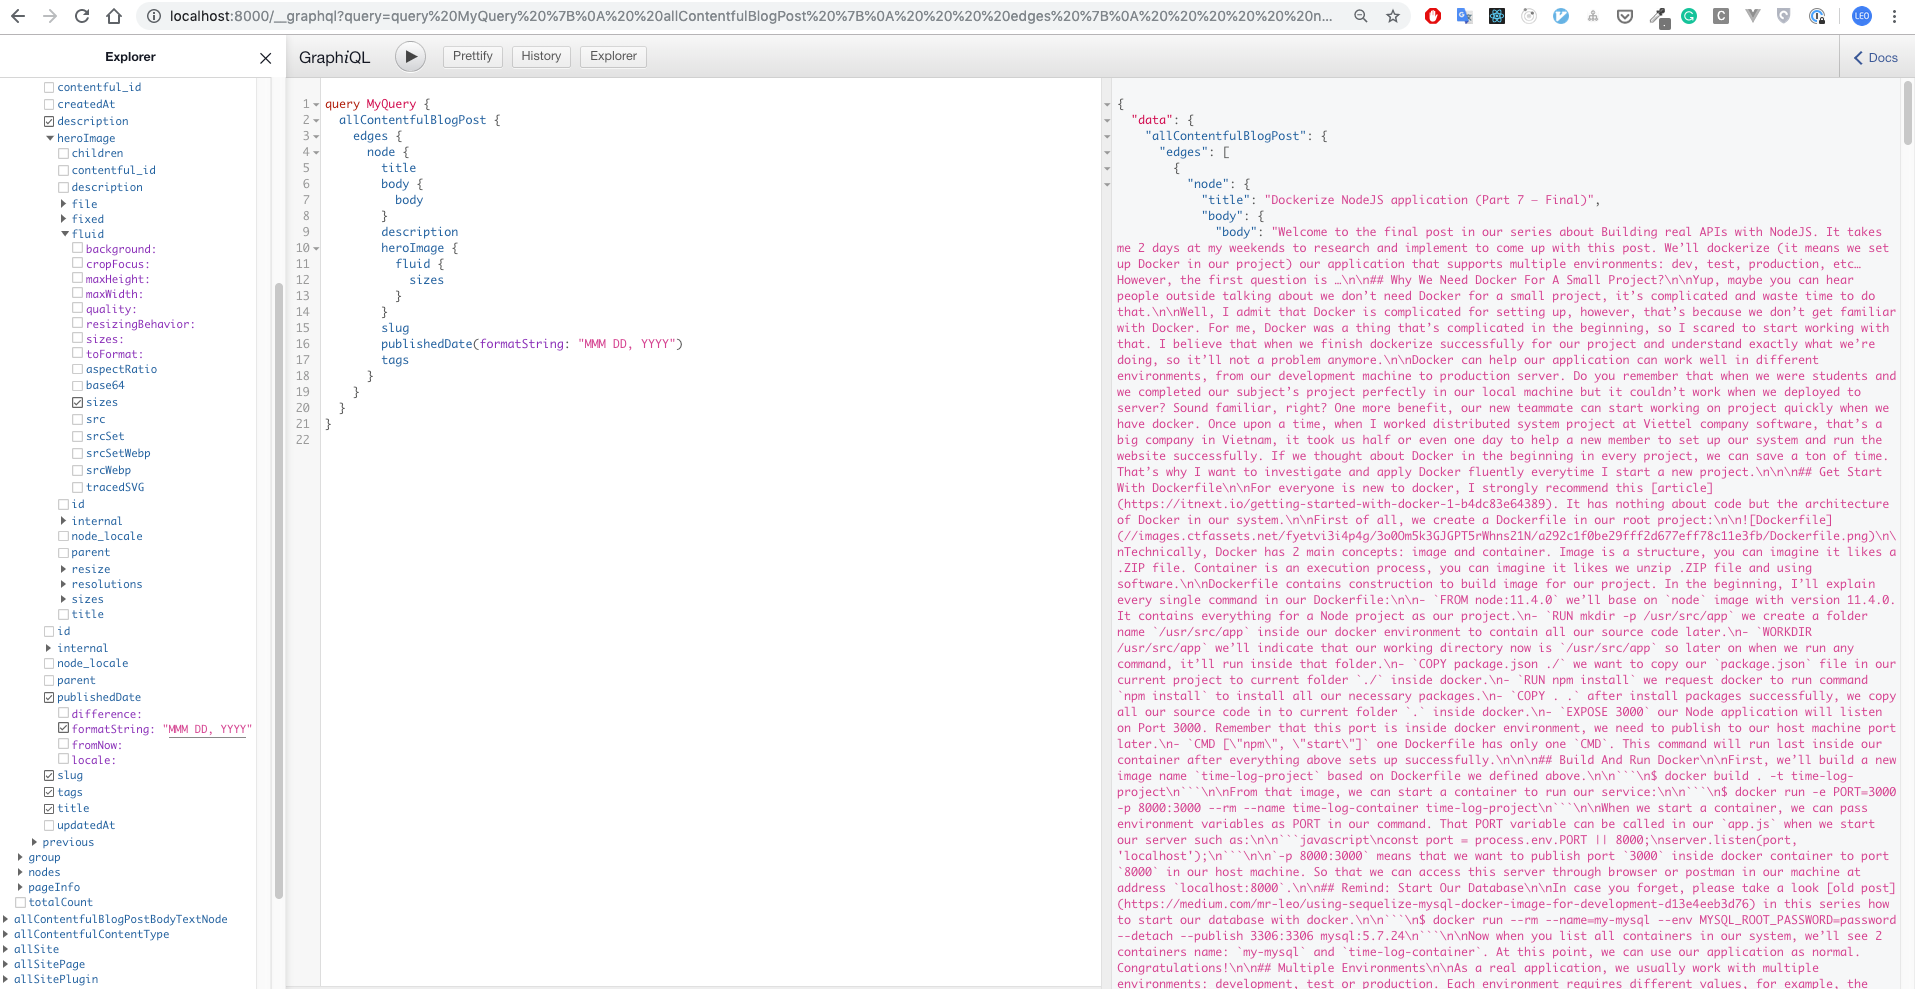The image size is (1915, 989).
Task: Bookmark the page via the star icon
Action: tap(1393, 16)
